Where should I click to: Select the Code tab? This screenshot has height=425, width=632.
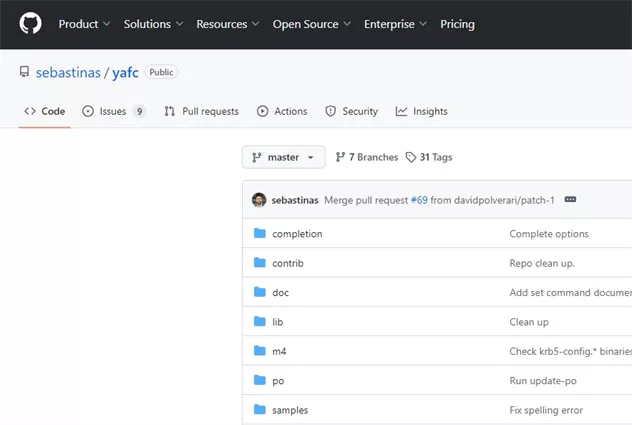click(44, 111)
